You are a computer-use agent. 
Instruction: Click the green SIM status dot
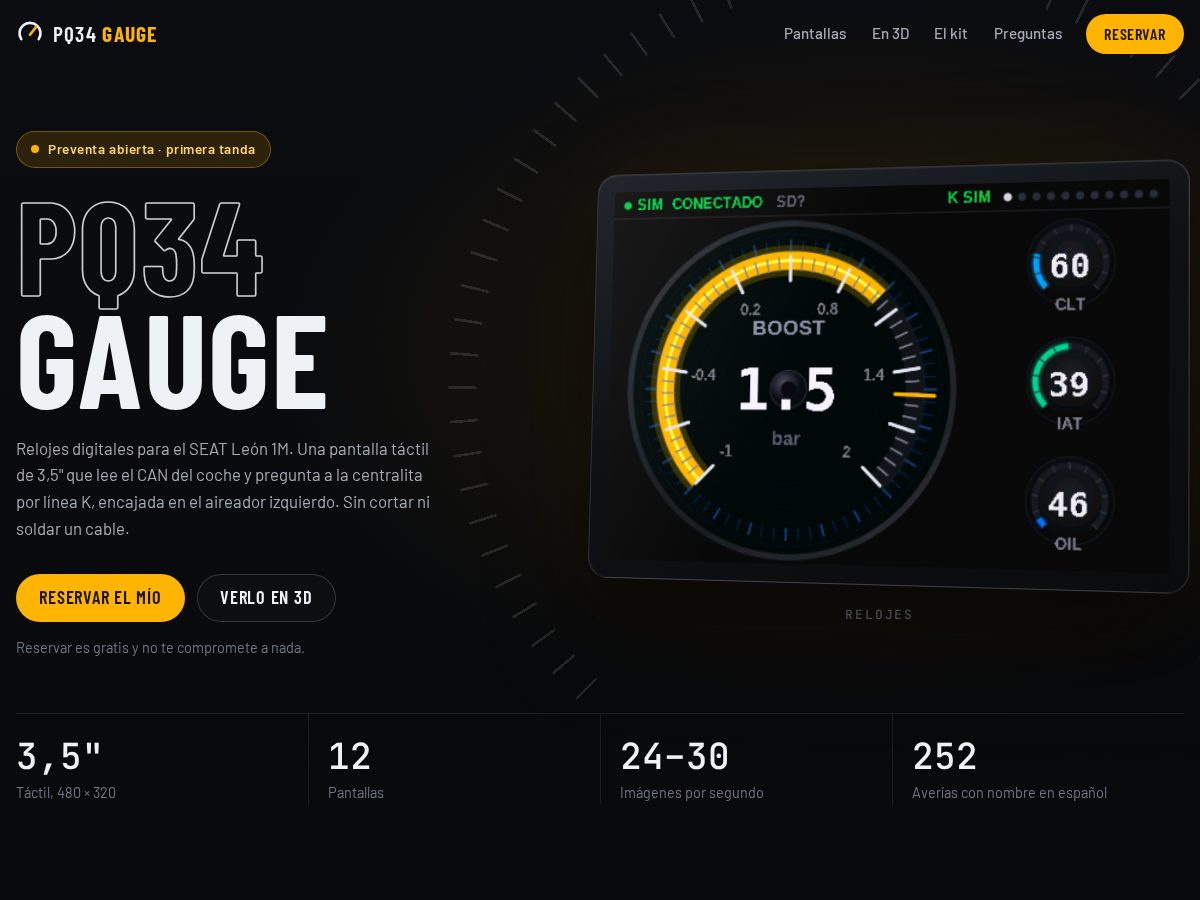pos(628,206)
